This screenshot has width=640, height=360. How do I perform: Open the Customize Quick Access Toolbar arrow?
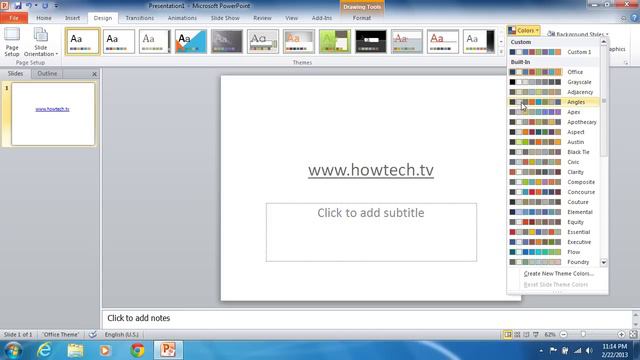point(56,6)
